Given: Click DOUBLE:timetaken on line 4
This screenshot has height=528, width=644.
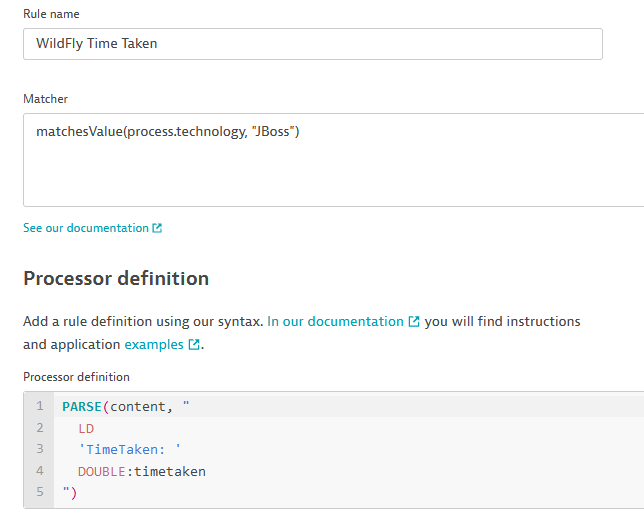Looking at the screenshot, I should coord(142,471).
